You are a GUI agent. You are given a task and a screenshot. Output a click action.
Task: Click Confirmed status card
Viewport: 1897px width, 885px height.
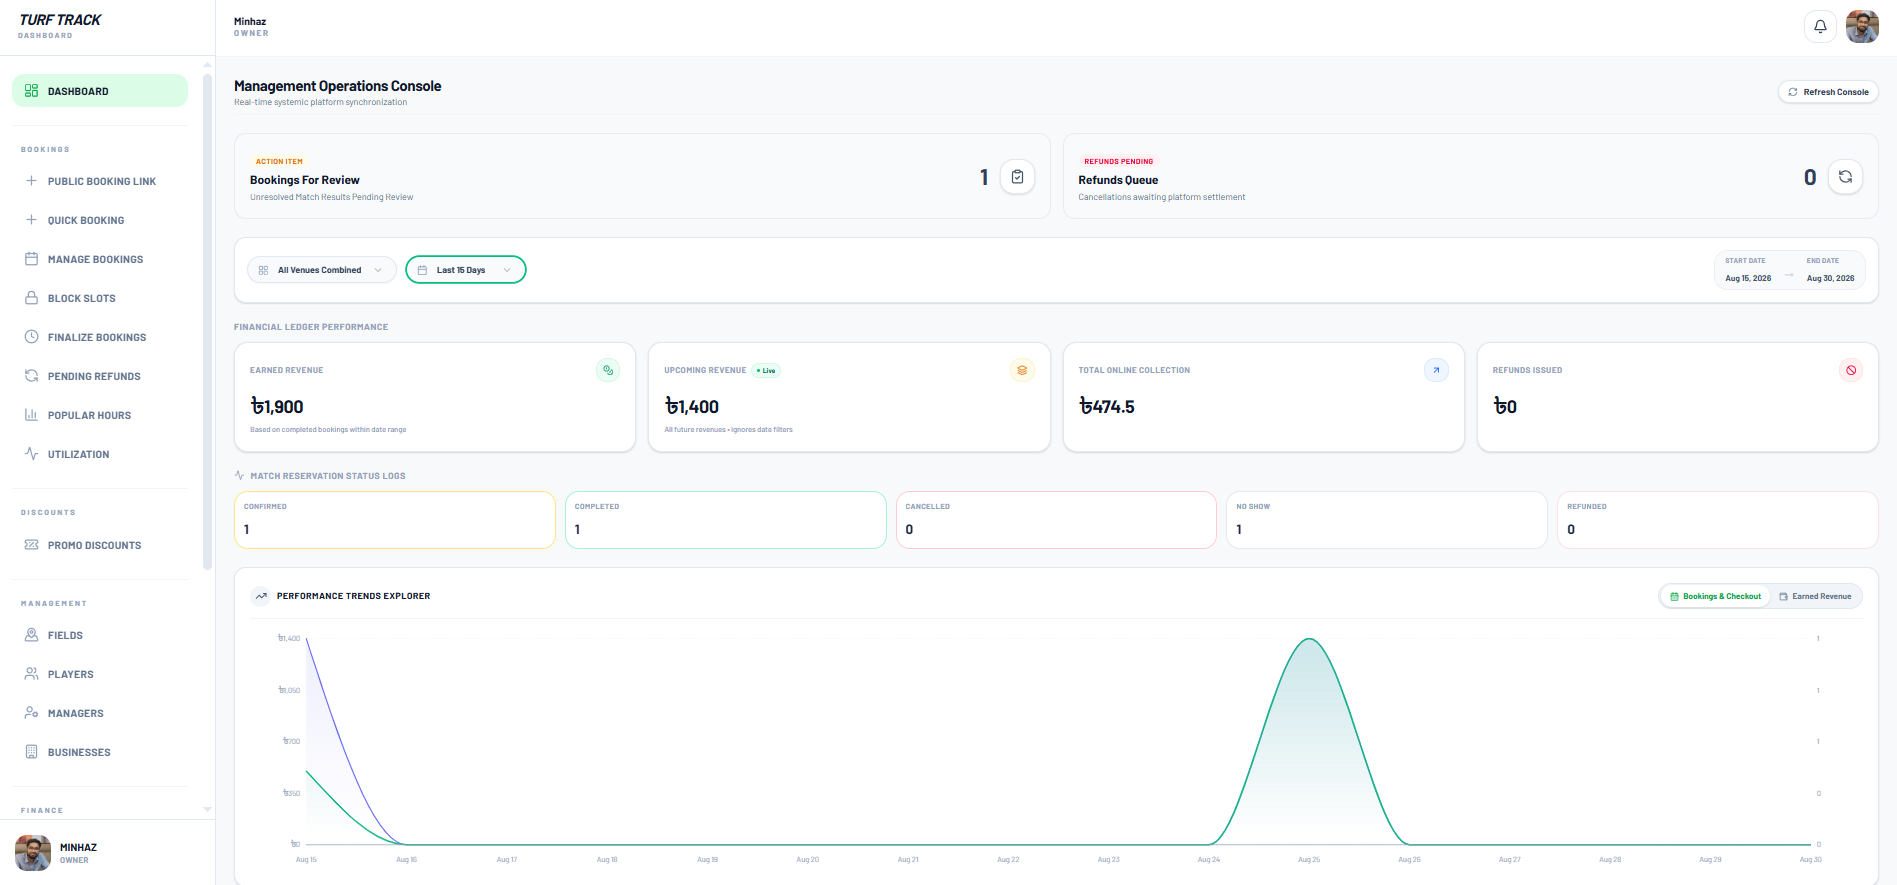click(x=395, y=520)
